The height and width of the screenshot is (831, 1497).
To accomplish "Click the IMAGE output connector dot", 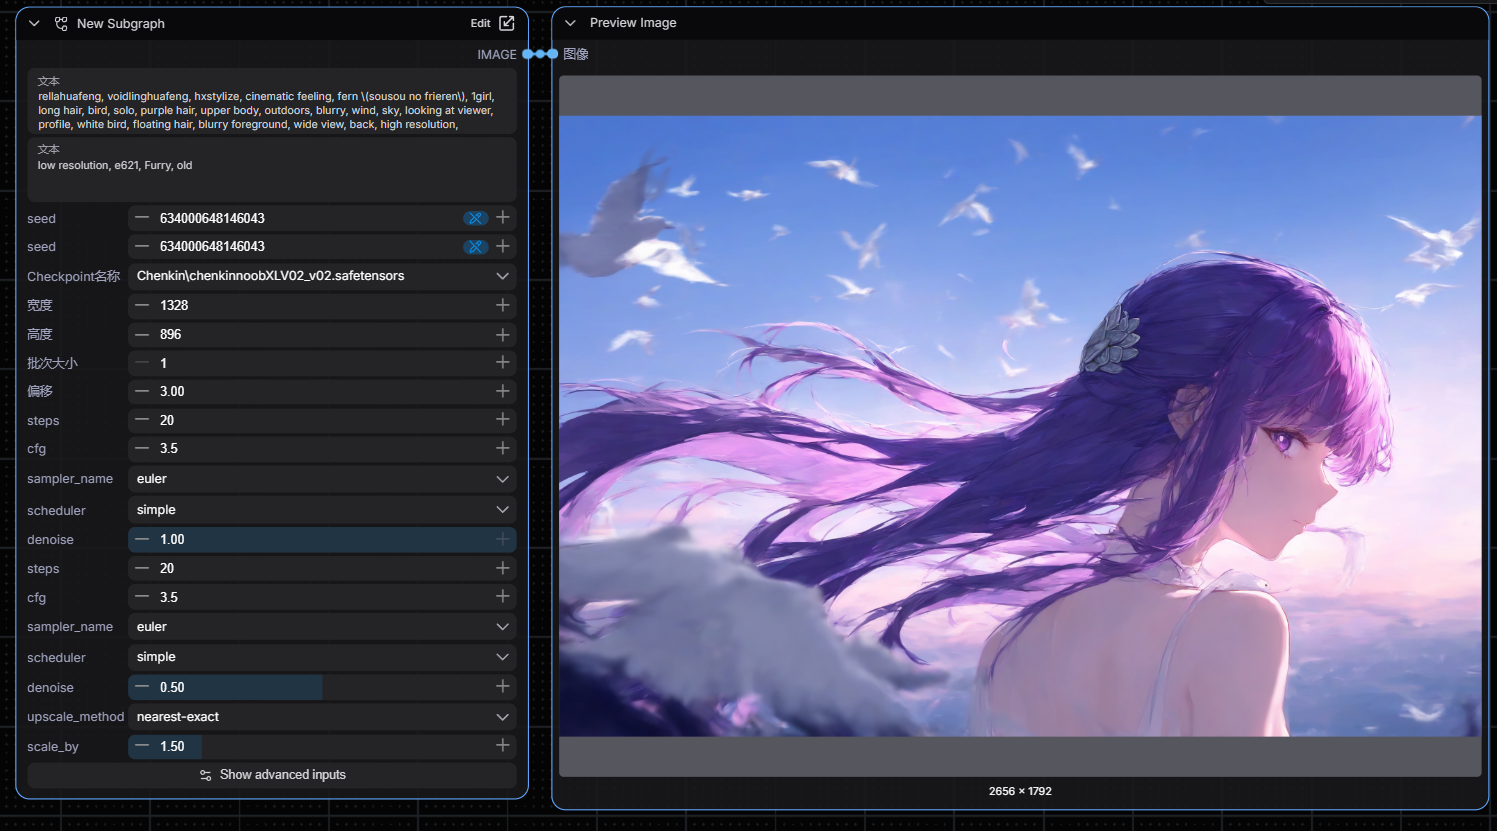I will tap(528, 54).
